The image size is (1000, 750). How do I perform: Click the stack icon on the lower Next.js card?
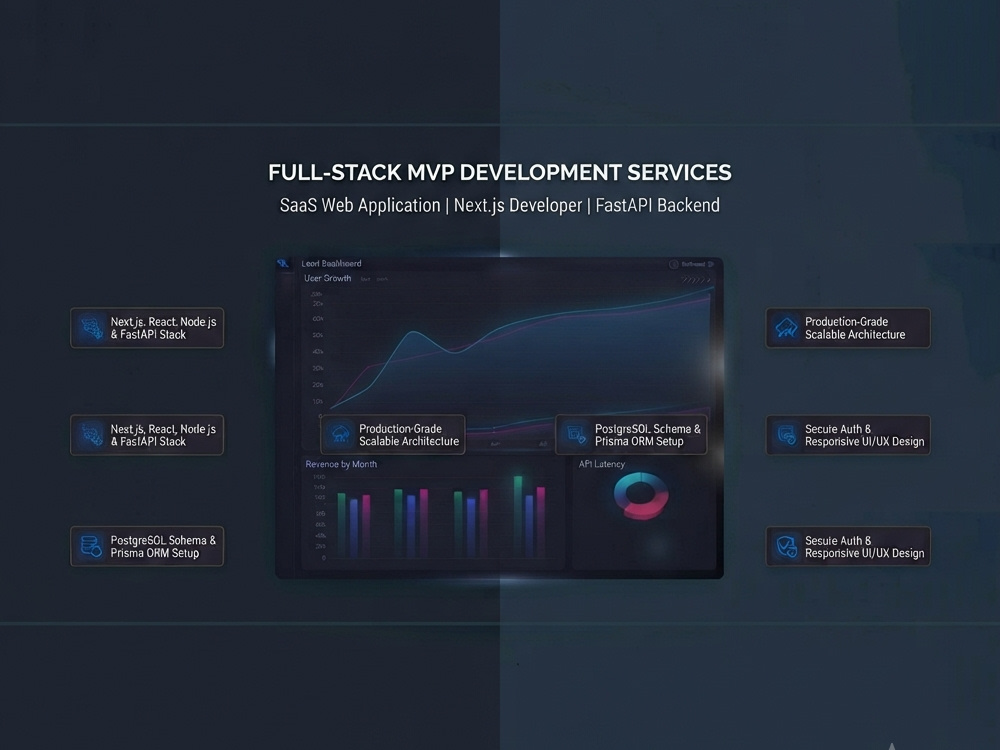(x=91, y=435)
